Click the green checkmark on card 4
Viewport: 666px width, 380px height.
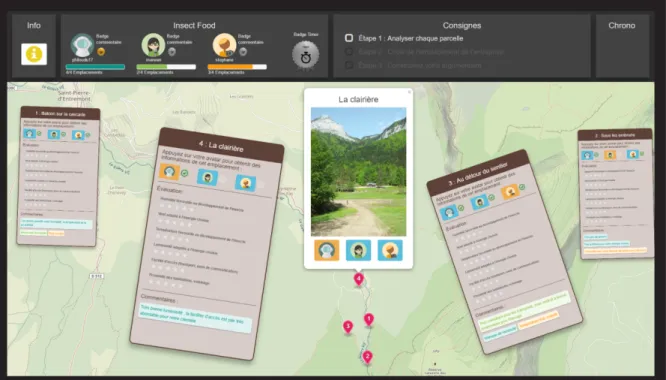coord(184,174)
